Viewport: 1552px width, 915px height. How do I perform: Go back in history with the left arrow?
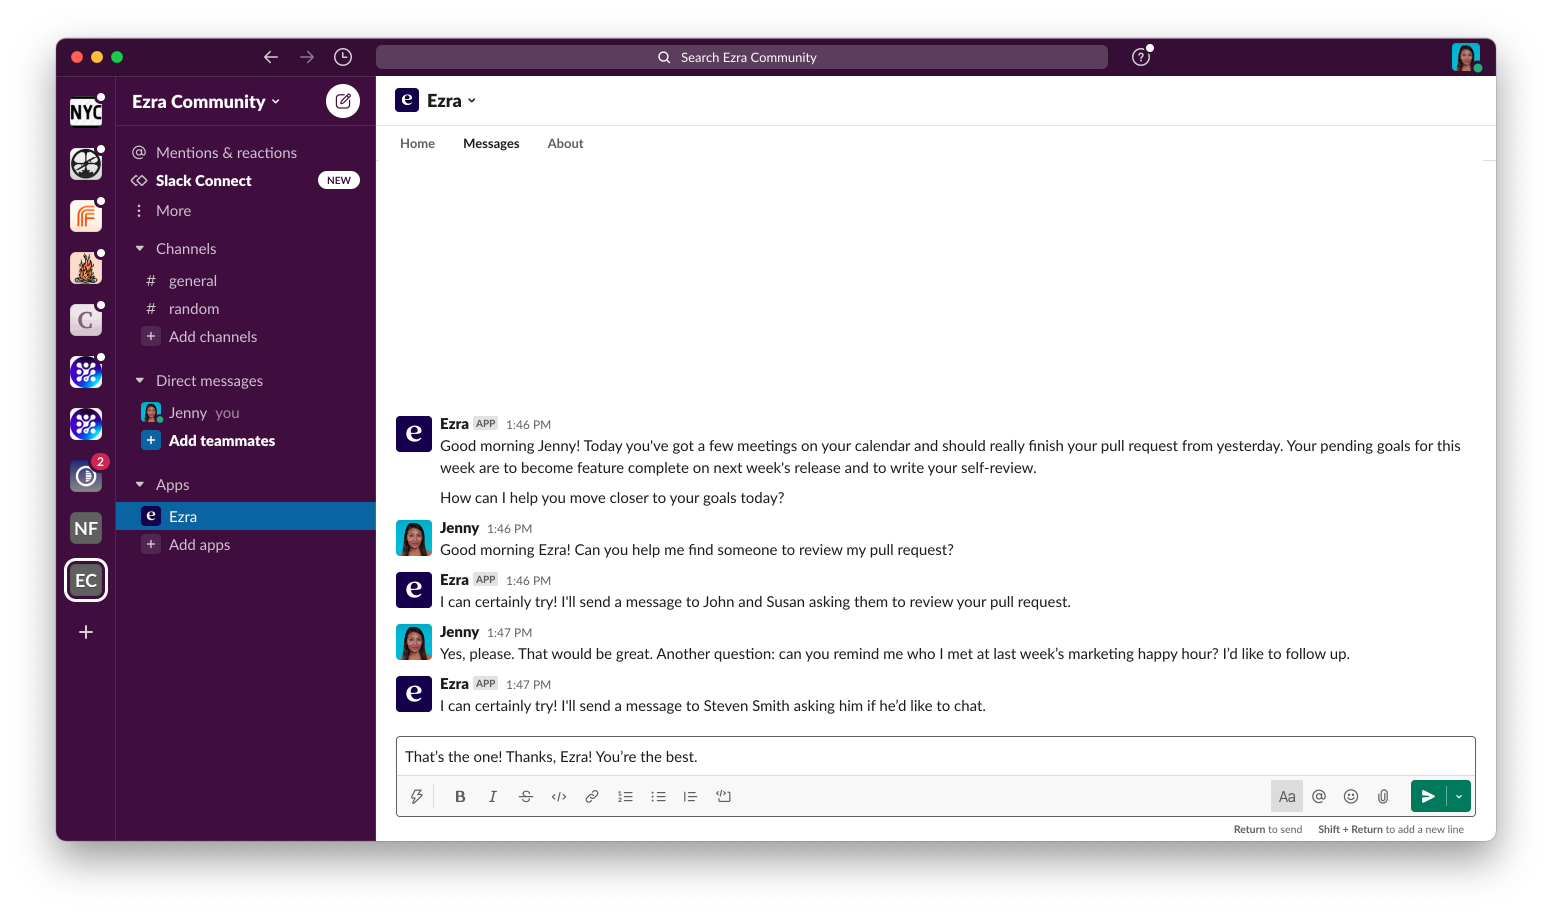click(271, 57)
